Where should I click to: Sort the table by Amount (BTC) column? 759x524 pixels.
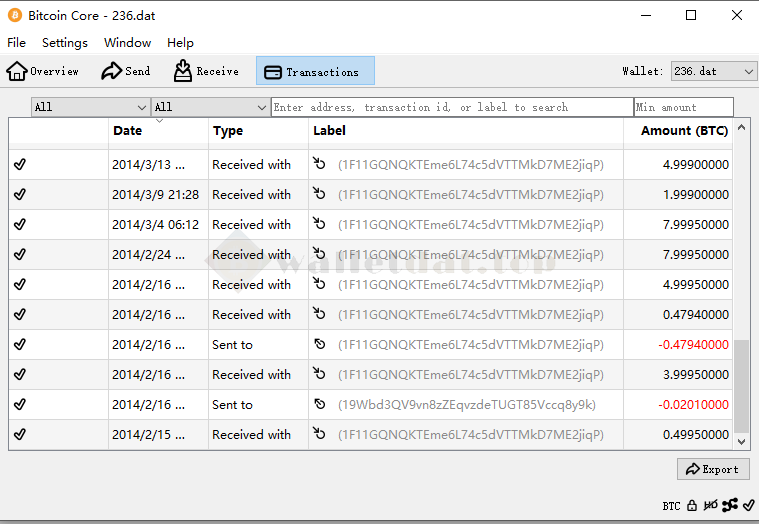(684, 131)
